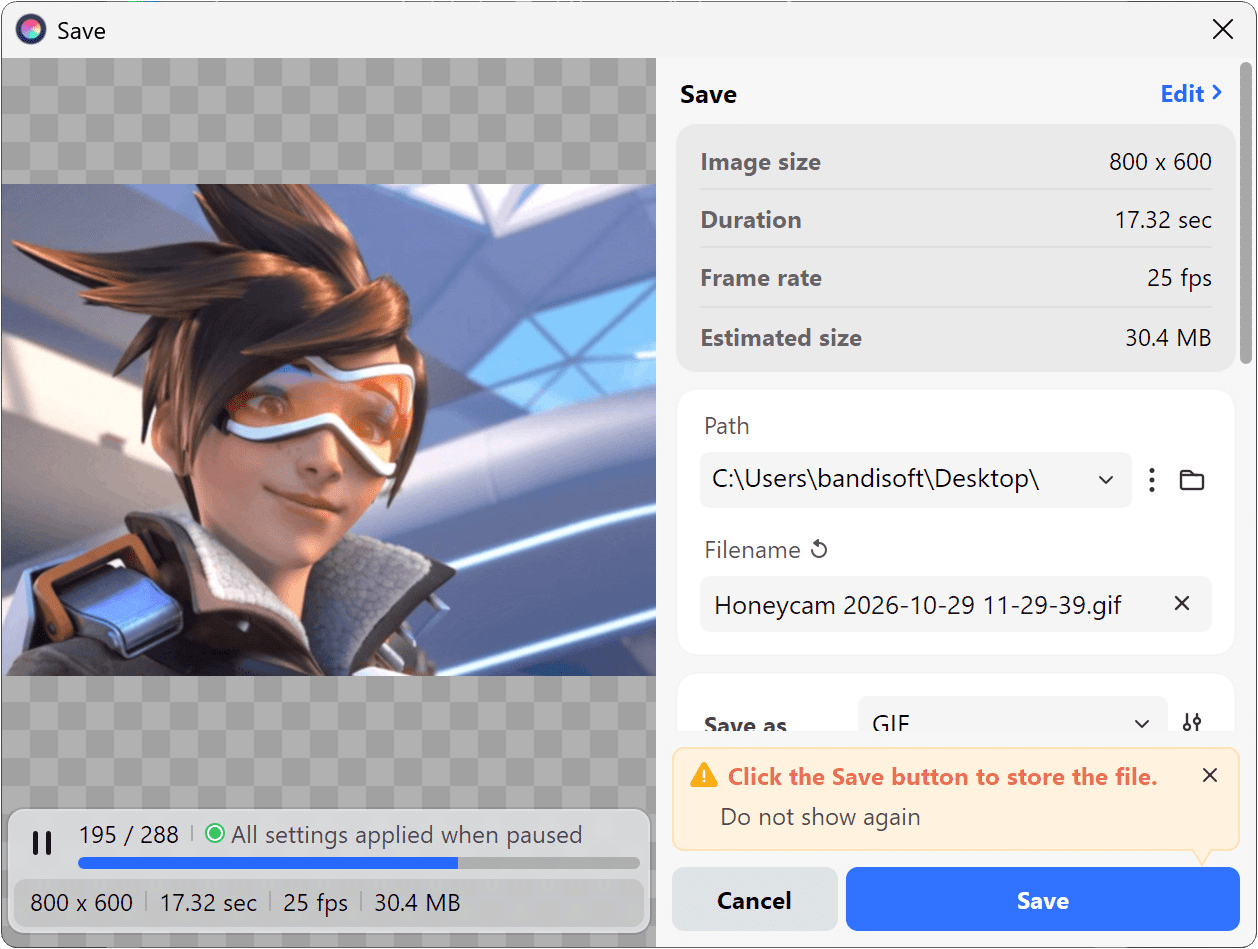Click 25 fps in the preview status bar

coord(316,903)
